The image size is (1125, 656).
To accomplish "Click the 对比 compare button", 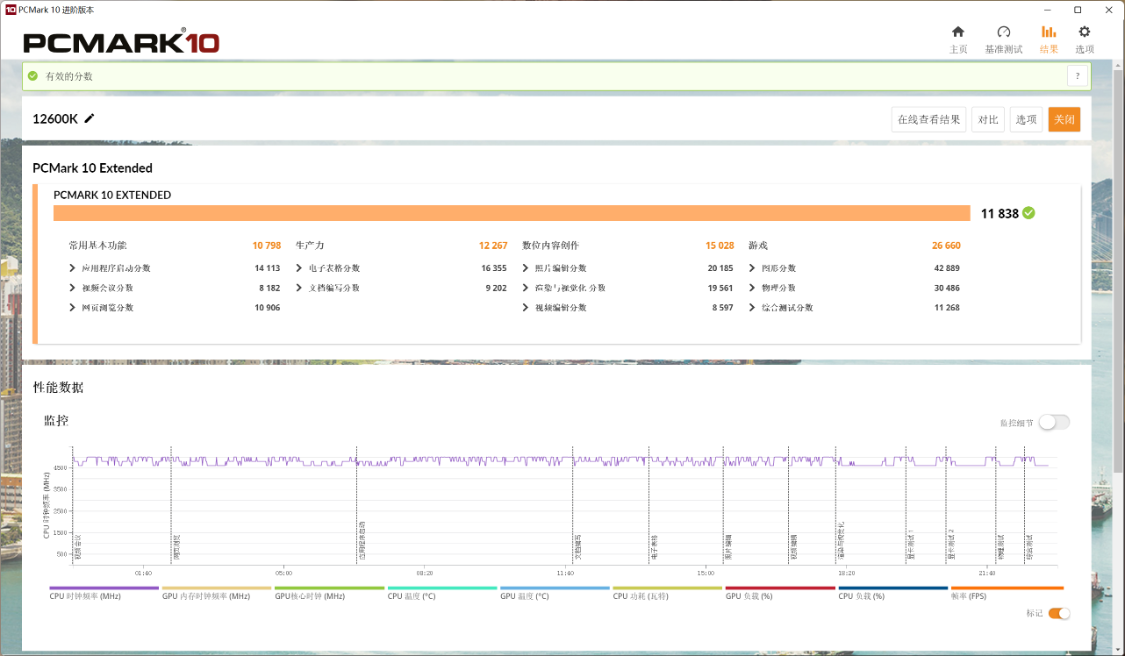I will (x=988, y=120).
